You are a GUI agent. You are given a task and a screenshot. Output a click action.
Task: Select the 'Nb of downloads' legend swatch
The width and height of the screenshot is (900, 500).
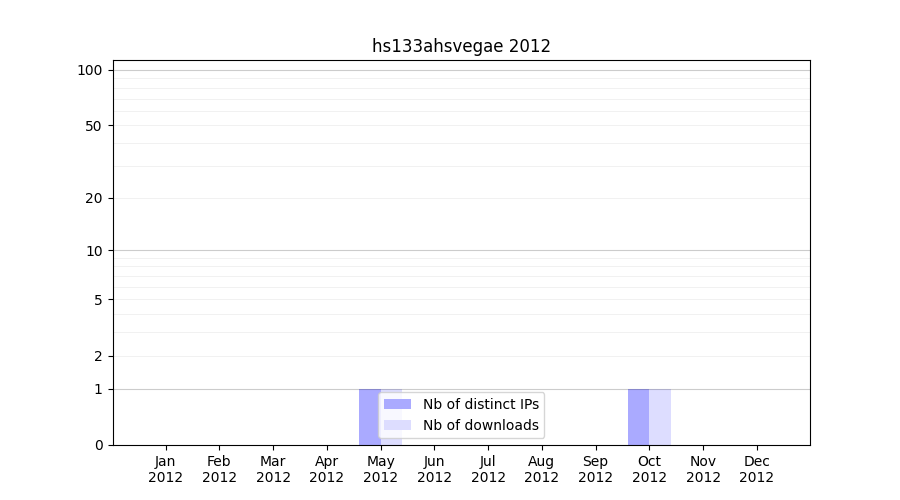[x=397, y=425]
